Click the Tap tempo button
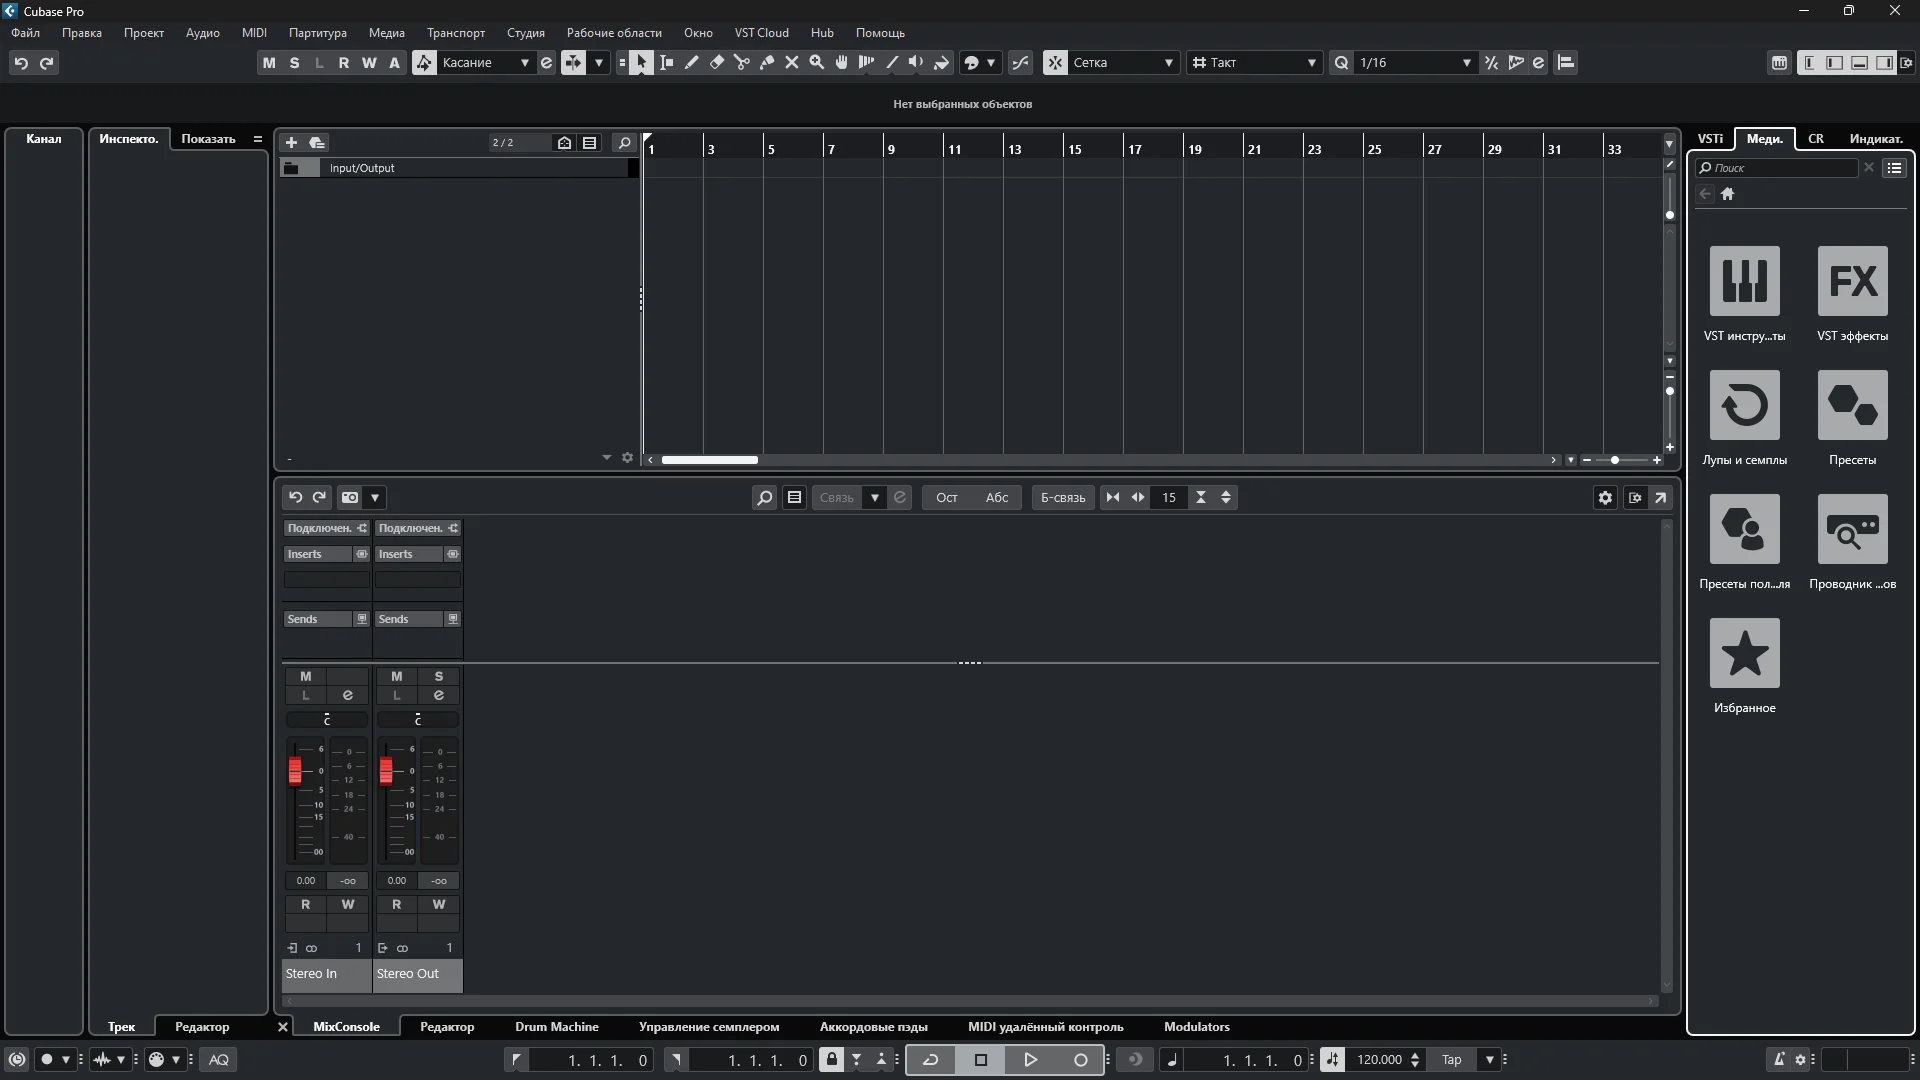1920x1080 pixels. [1451, 1060]
